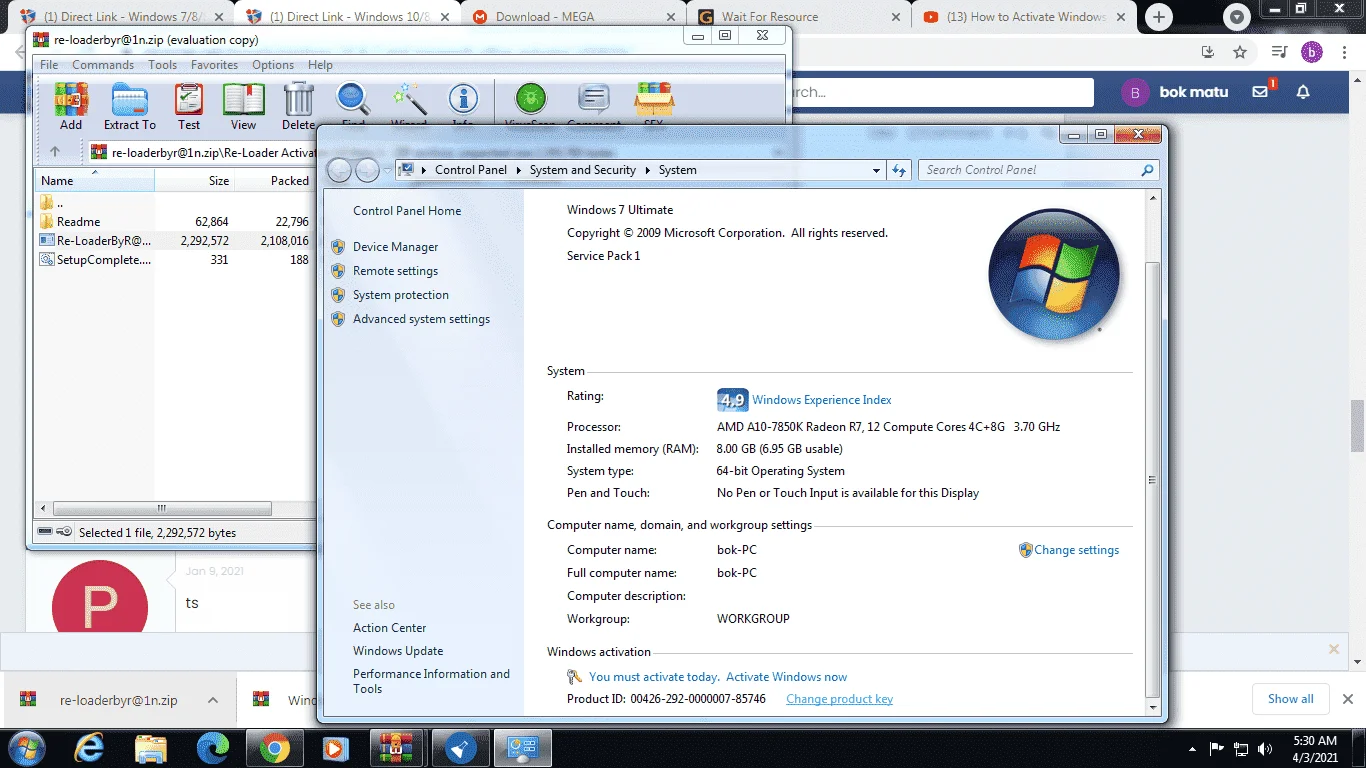Open the Chrome profile avatar menu

(x=1312, y=52)
